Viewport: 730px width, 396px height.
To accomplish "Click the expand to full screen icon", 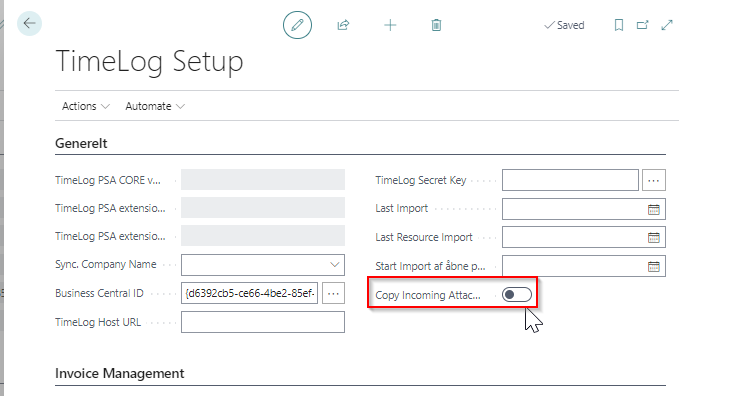I will click(667, 25).
